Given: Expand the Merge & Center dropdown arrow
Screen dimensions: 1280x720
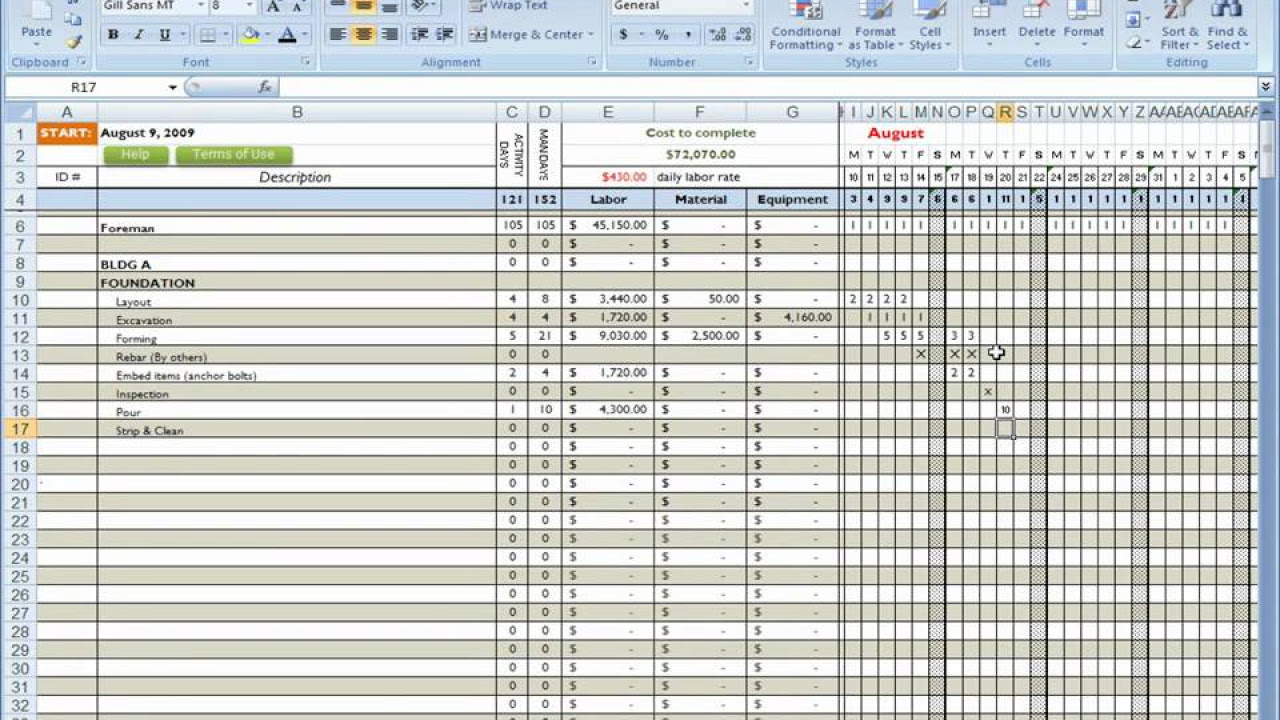Looking at the screenshot, I should 590,35.
